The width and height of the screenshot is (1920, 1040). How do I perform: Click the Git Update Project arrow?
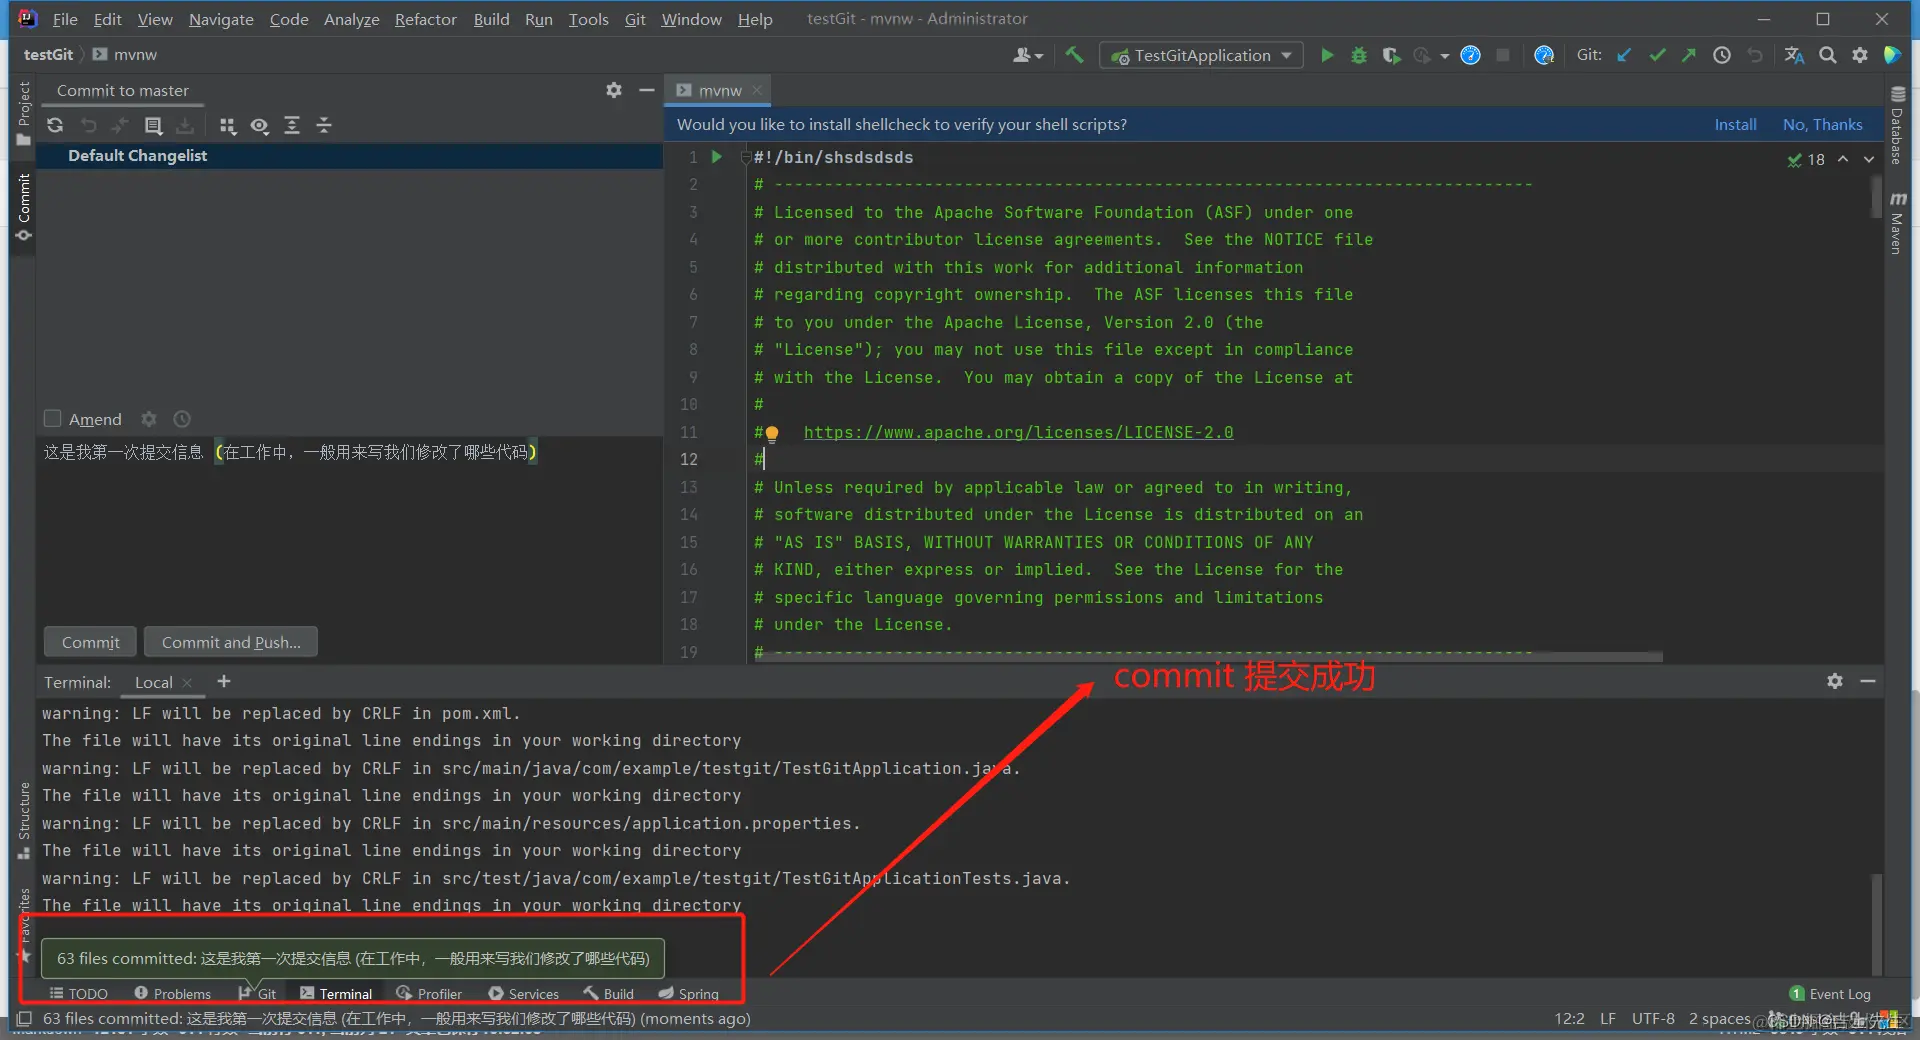tap(1624, 55)
